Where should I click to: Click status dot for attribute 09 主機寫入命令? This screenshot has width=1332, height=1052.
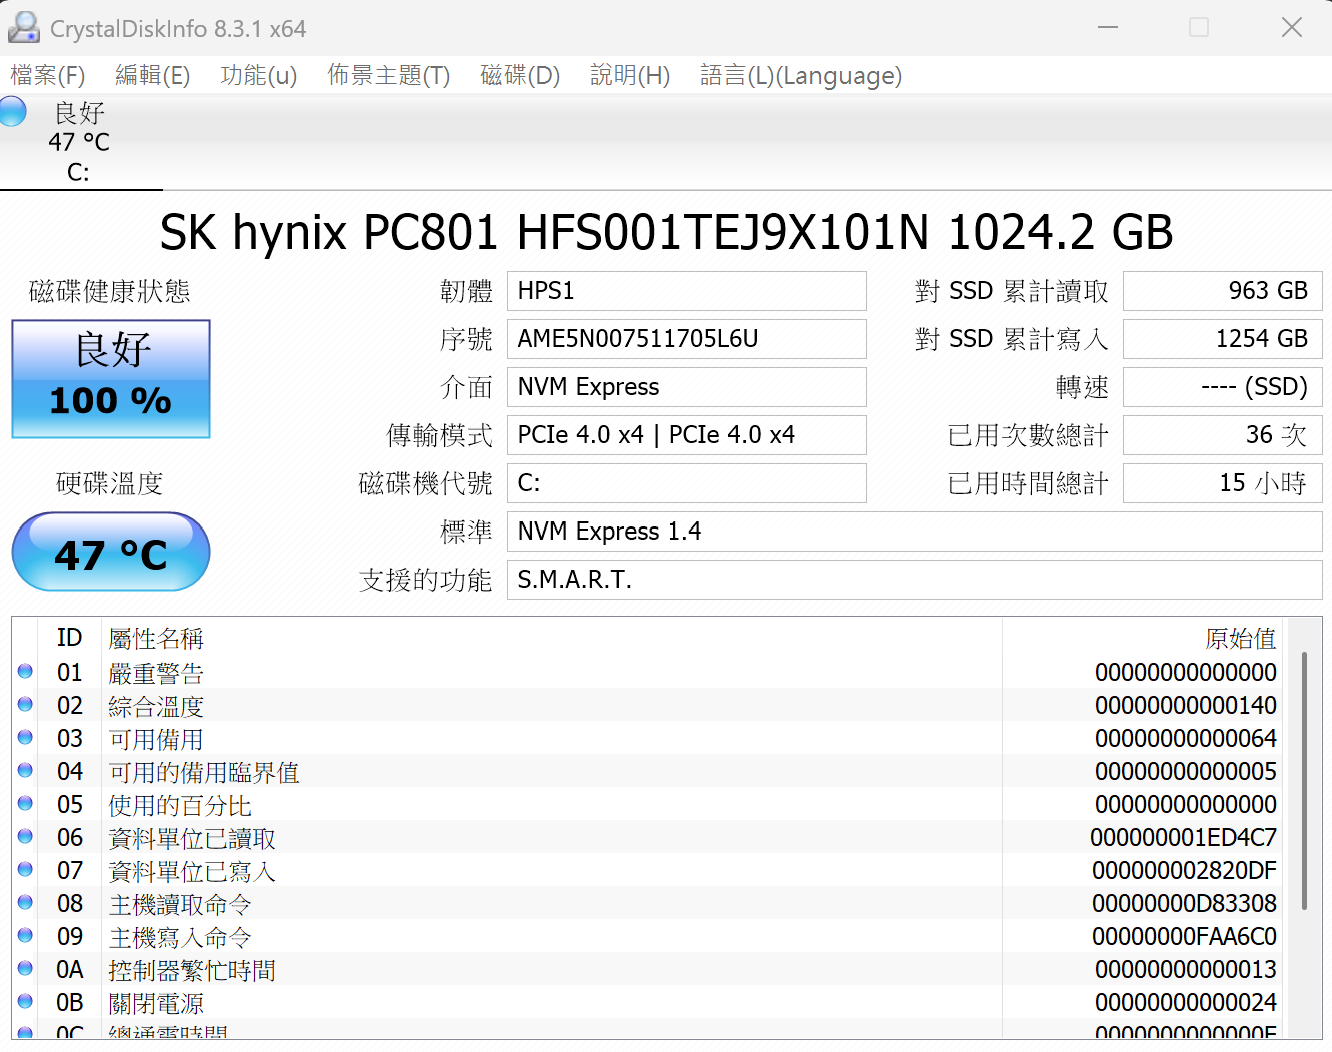coord(26,936)
